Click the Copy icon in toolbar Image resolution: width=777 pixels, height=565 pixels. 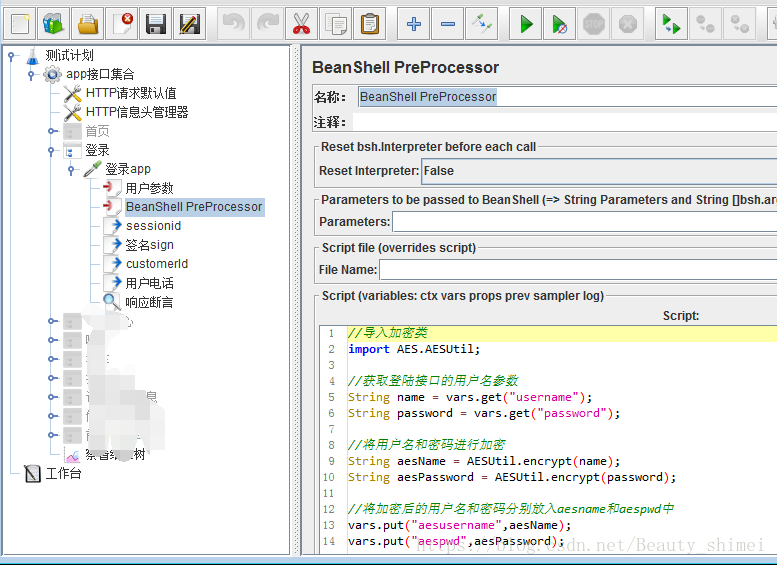pyautogui.click(x=335, y=24)
